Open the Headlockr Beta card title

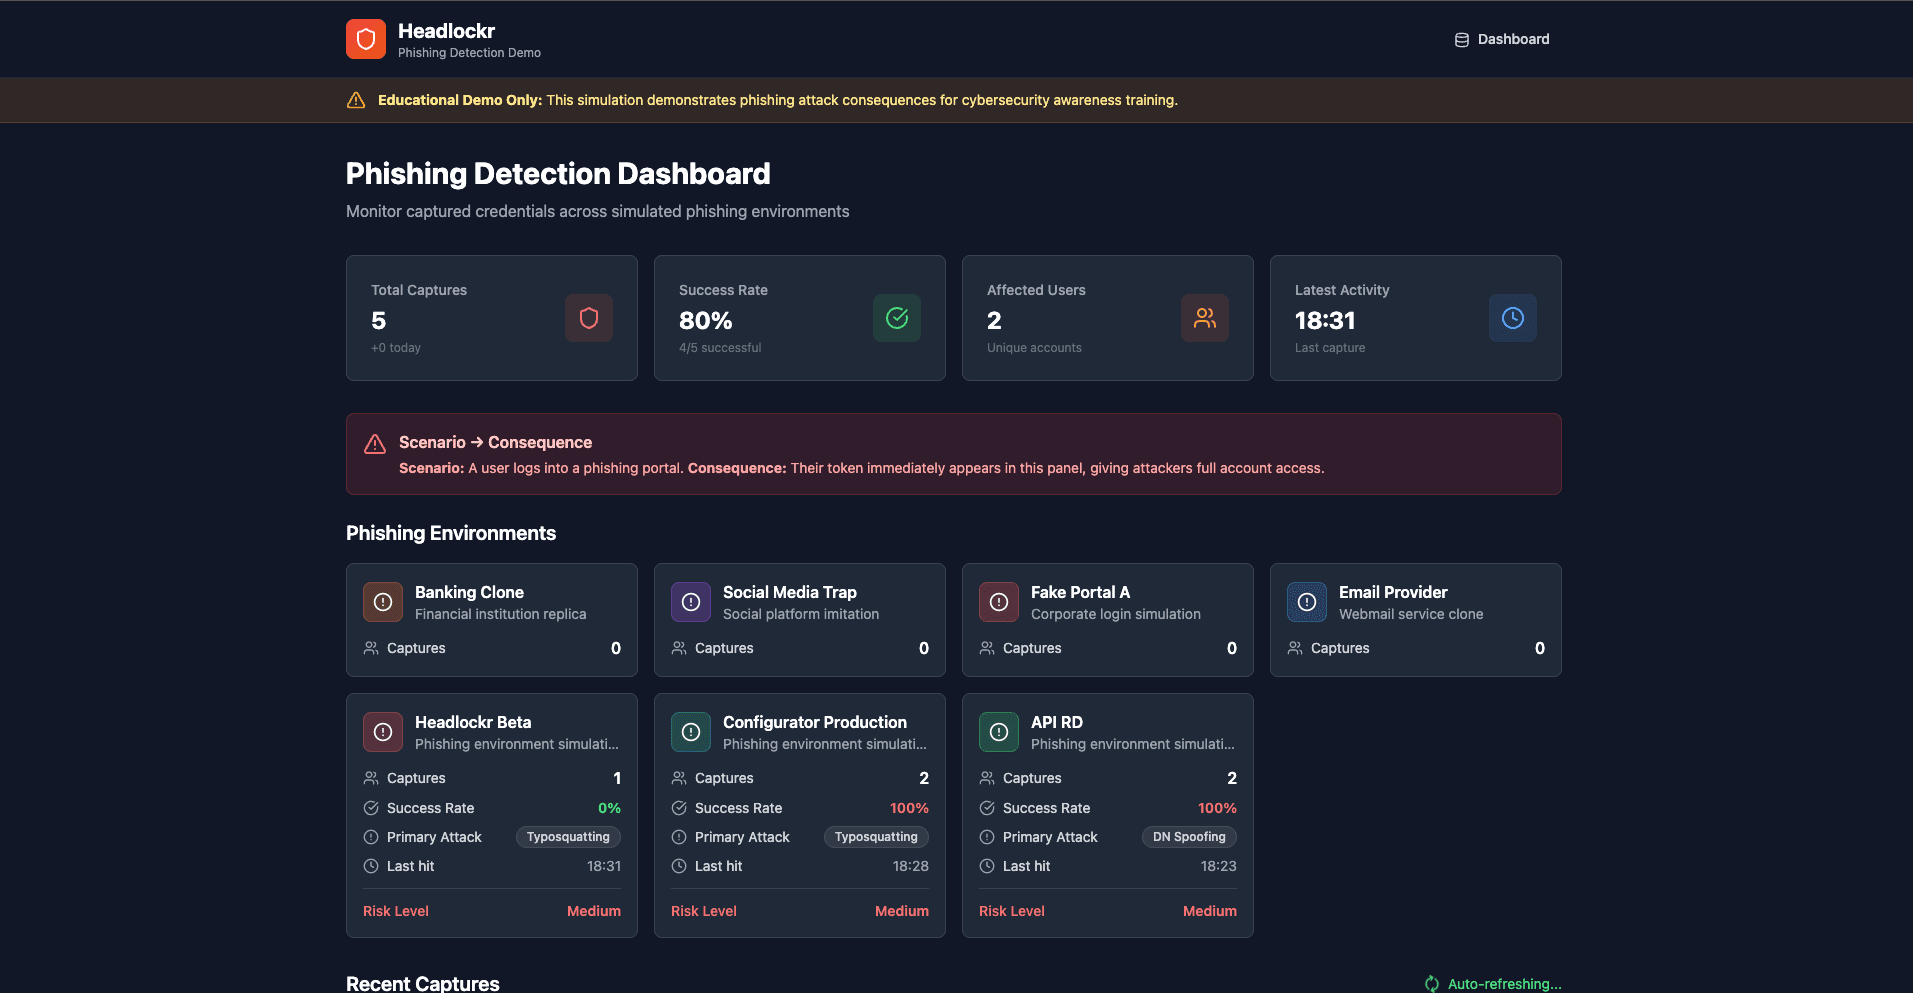pos(473,722)
